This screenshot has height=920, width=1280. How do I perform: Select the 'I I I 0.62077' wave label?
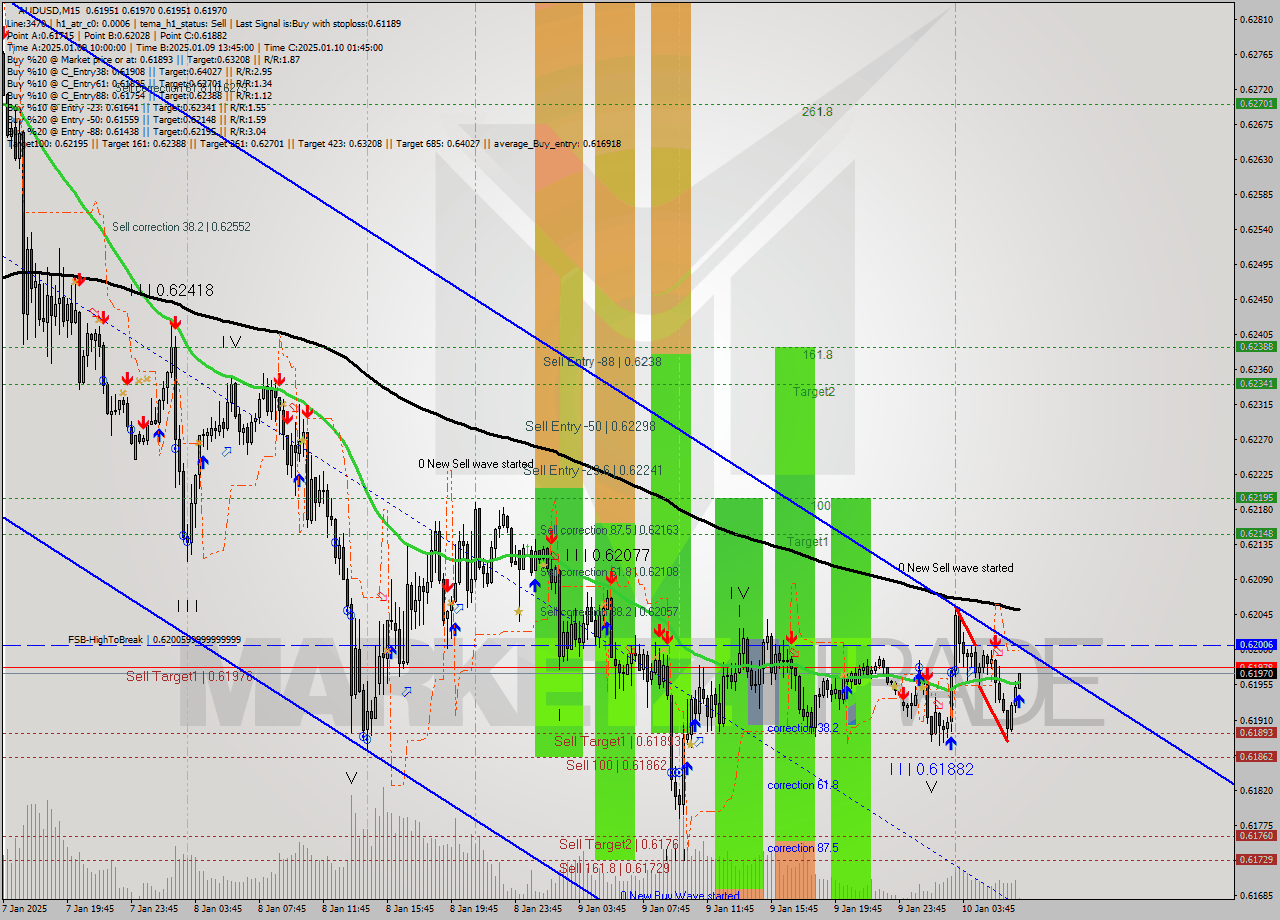click(x=608, y=554)
